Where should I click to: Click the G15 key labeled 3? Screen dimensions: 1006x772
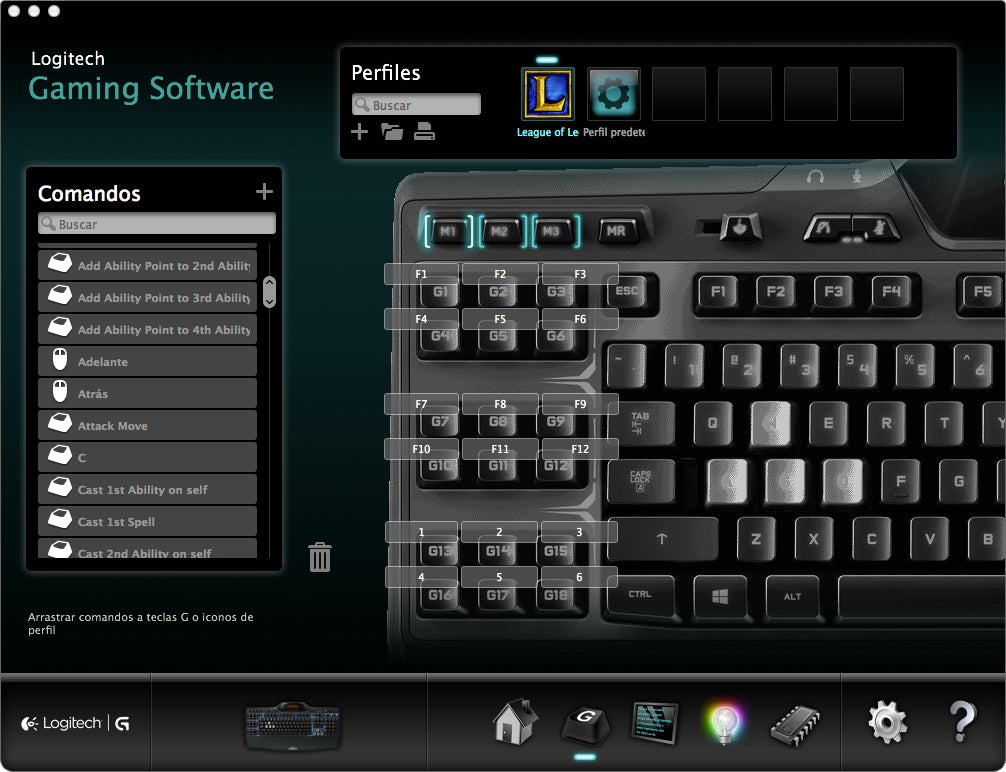556,551
